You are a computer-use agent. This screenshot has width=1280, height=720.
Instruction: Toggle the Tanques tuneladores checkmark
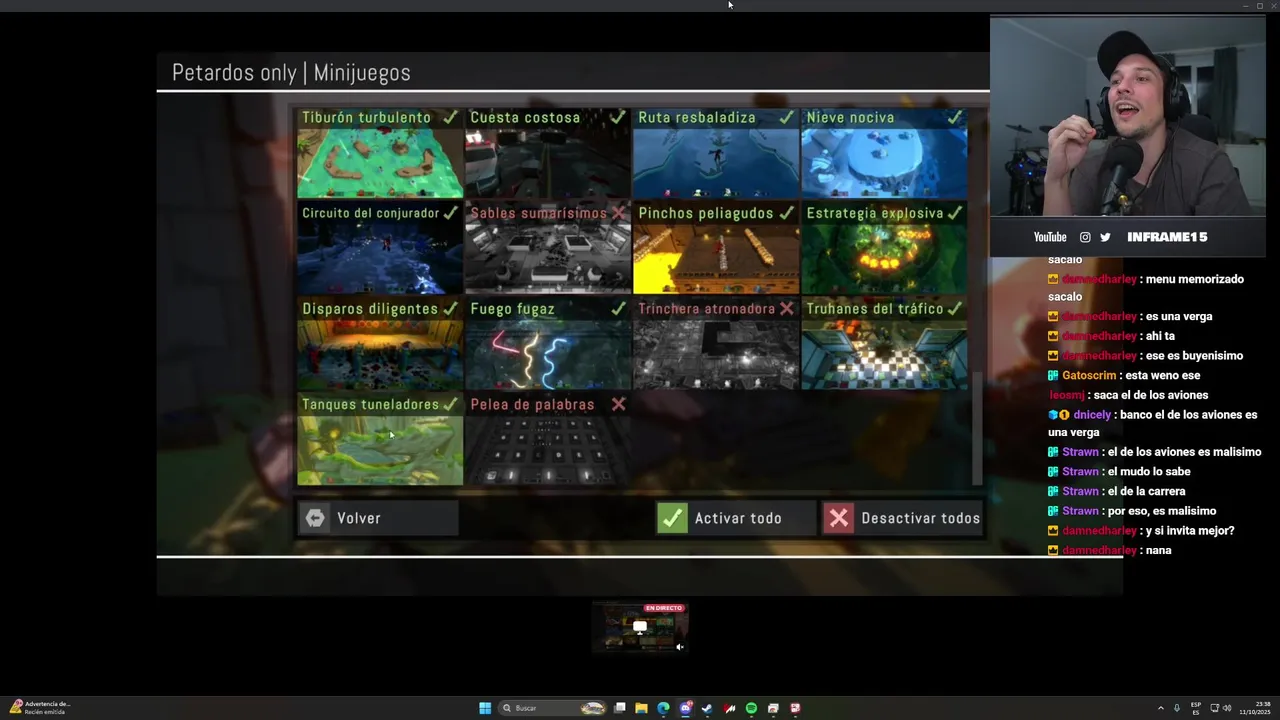(x=451, y=405)
